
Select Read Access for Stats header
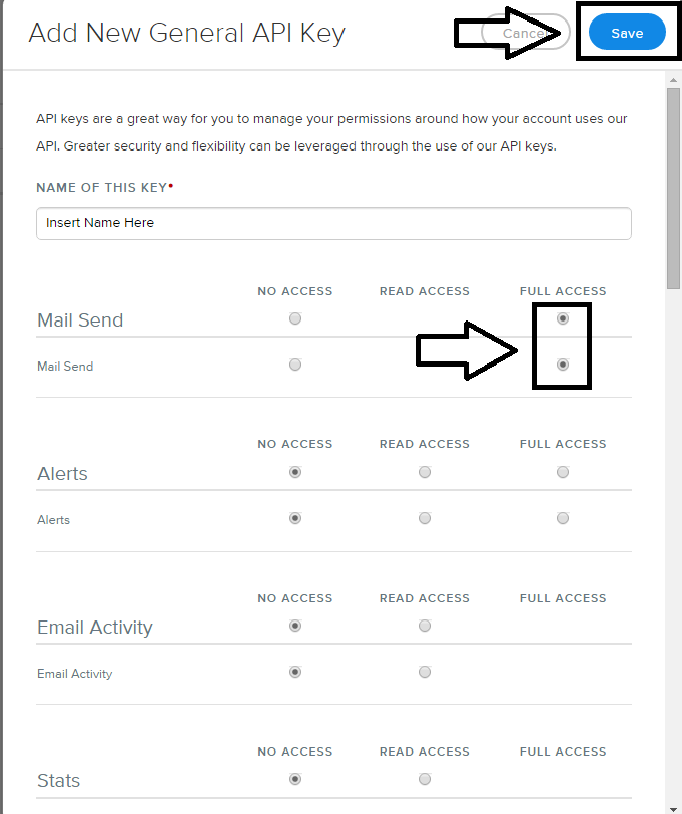(425, 779)
